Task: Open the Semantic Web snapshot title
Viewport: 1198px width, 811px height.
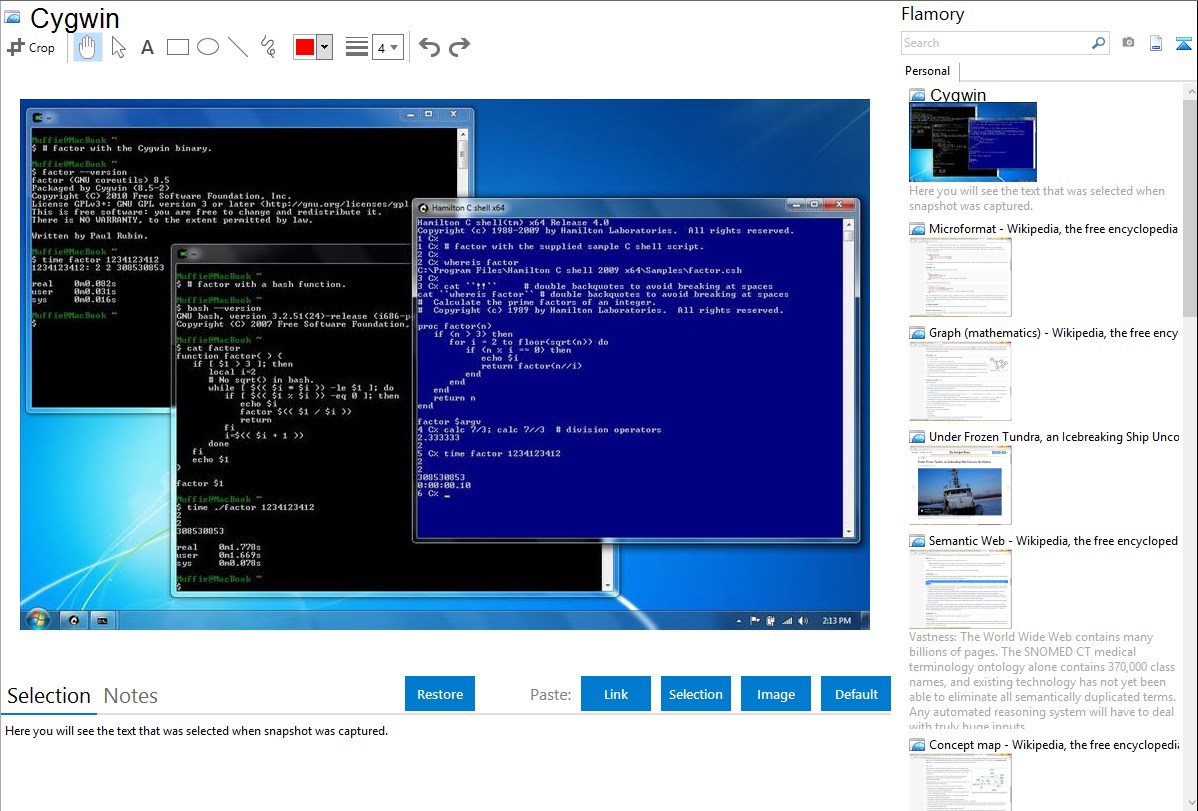Action: click(1053, 540)
